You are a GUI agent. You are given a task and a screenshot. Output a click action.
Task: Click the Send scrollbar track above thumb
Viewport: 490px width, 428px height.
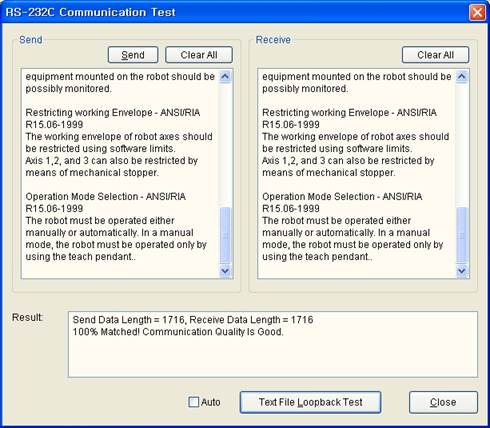[225, 145]
